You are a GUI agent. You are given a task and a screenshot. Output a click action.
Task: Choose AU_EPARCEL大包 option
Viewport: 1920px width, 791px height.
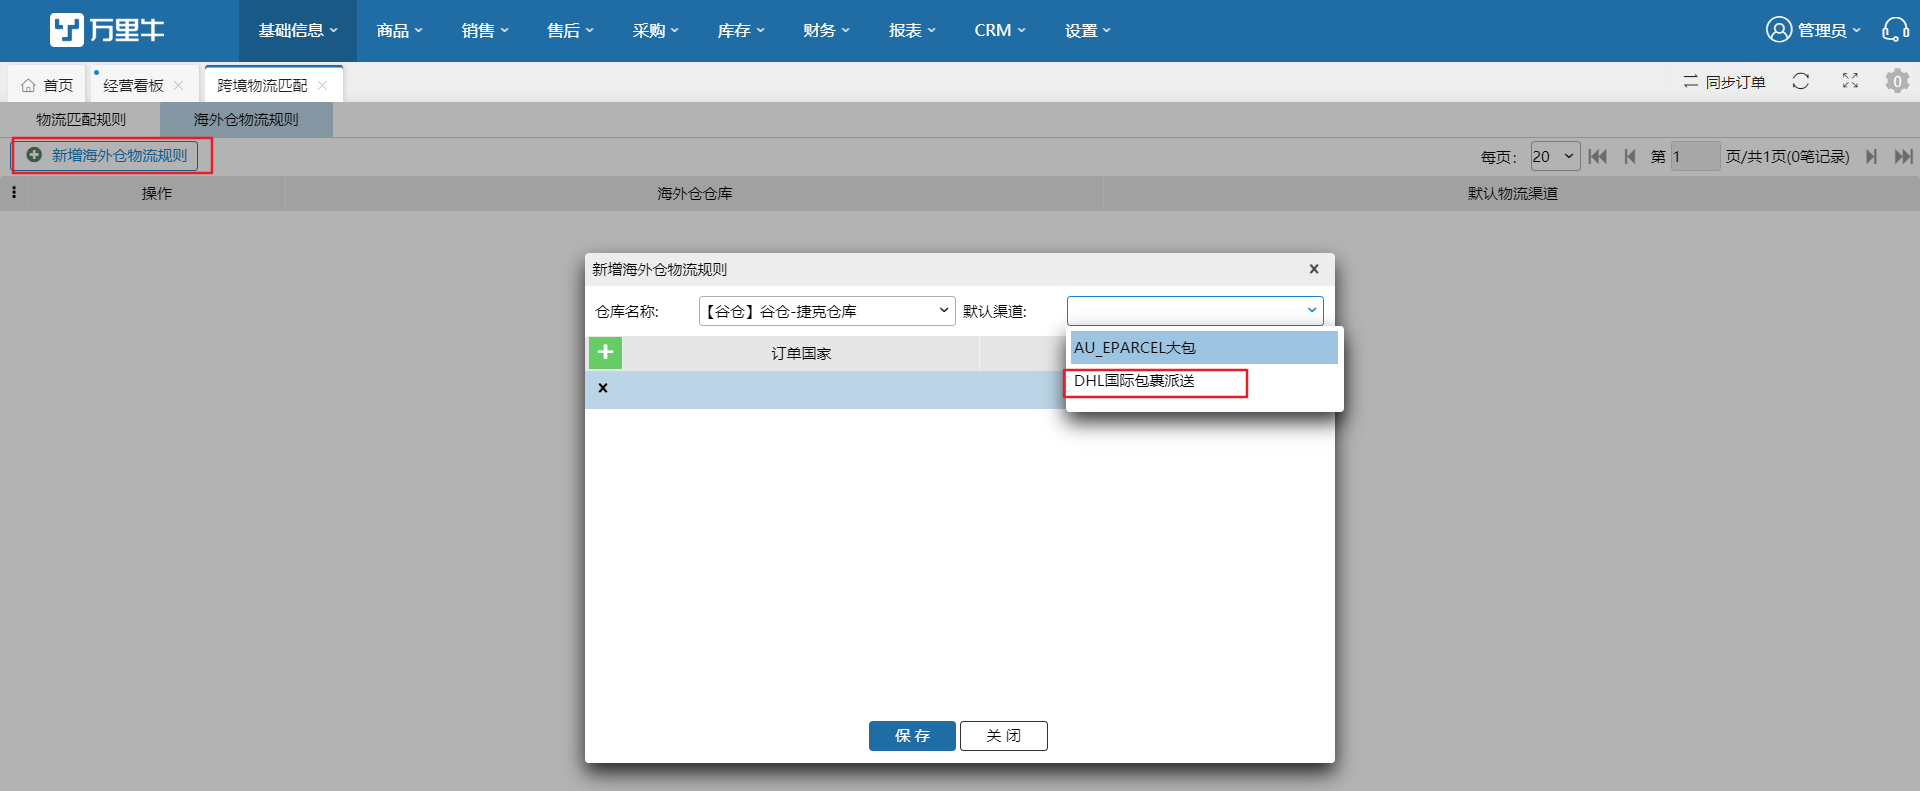tap(1204, 348)
